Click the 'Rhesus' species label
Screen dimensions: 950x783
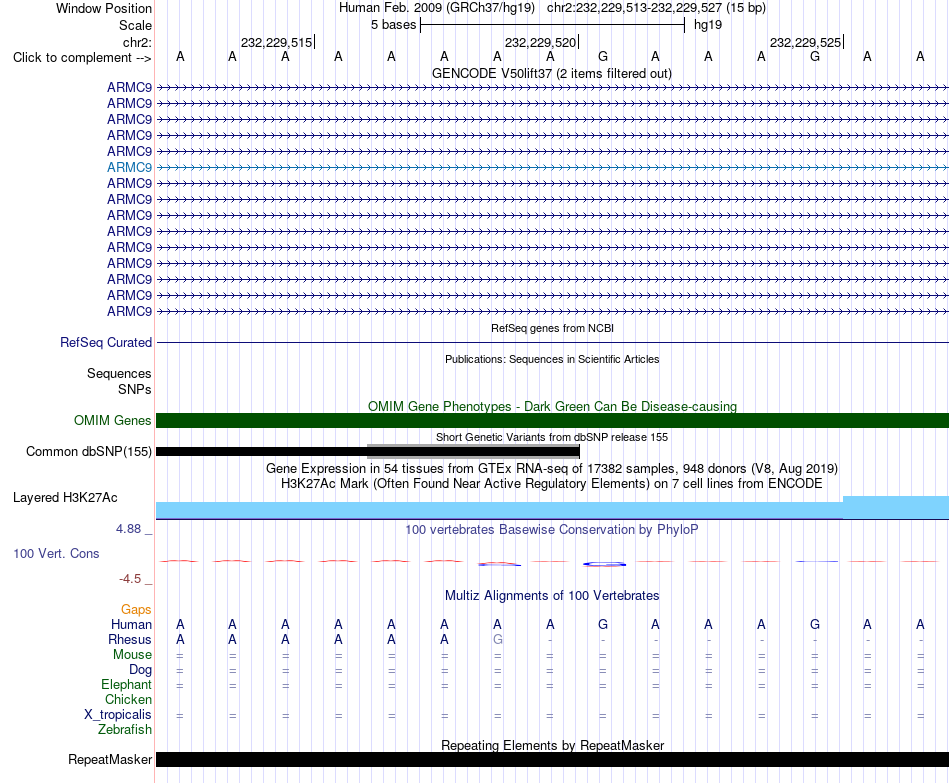130,639
